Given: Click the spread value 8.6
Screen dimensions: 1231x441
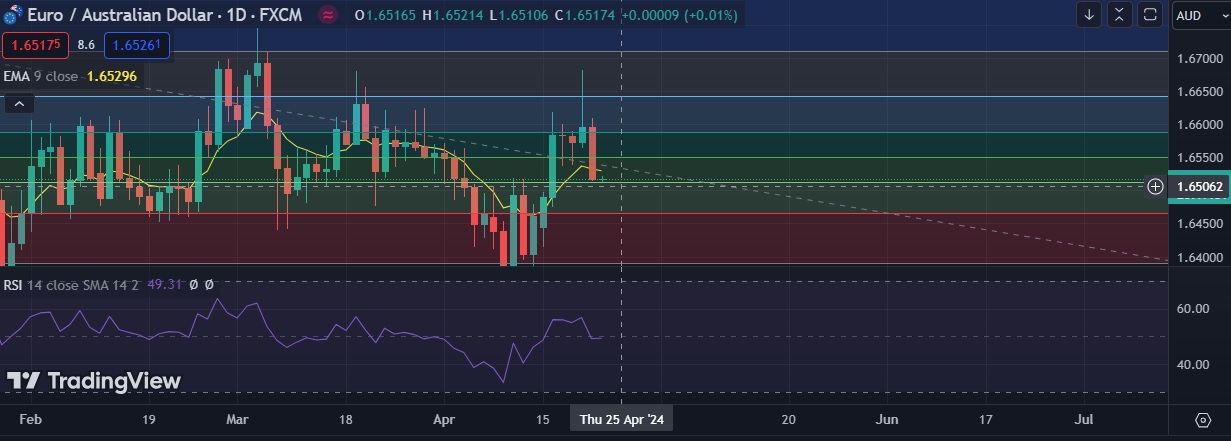Looking at the screenshot, I should click(86, 45).
